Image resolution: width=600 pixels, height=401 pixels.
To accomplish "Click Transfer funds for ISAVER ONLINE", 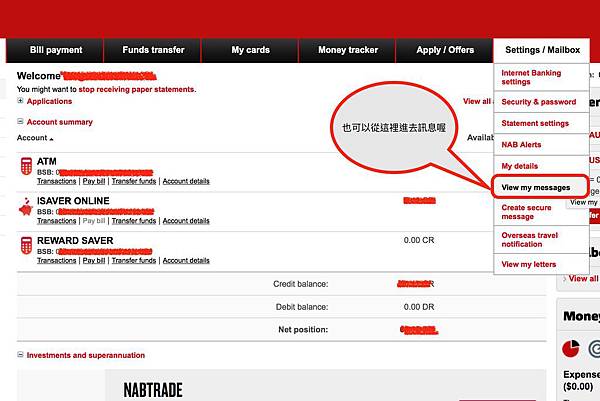I will click(134, 221).
